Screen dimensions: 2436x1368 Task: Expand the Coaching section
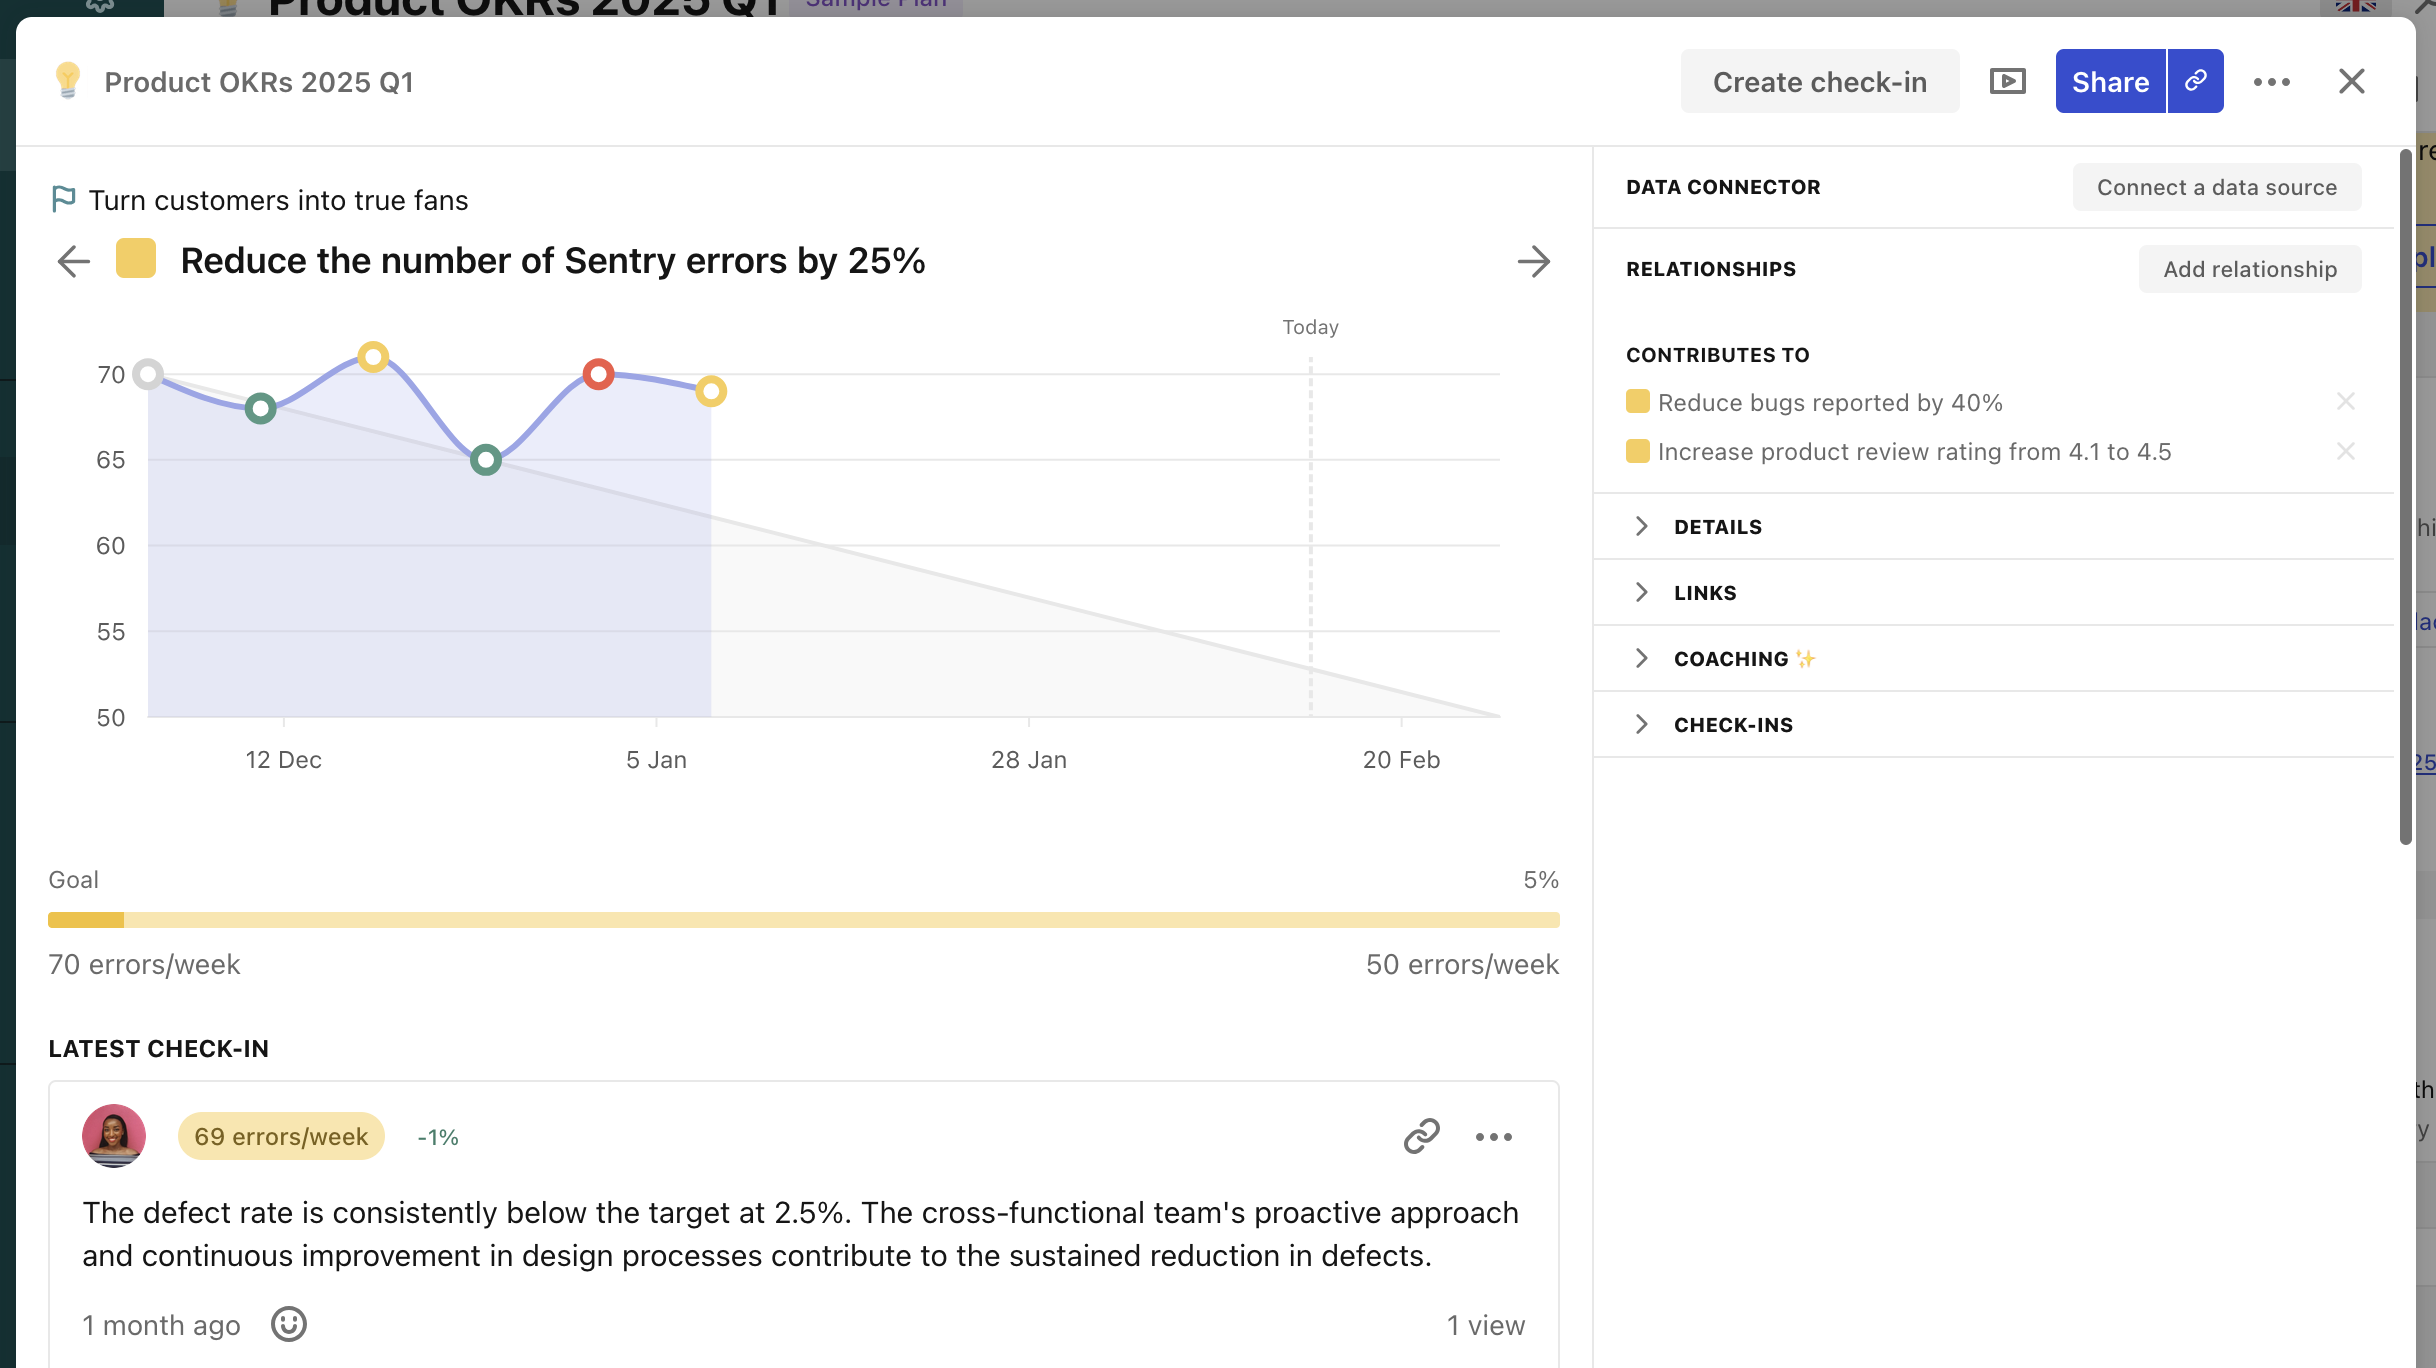click(1730, 659)
